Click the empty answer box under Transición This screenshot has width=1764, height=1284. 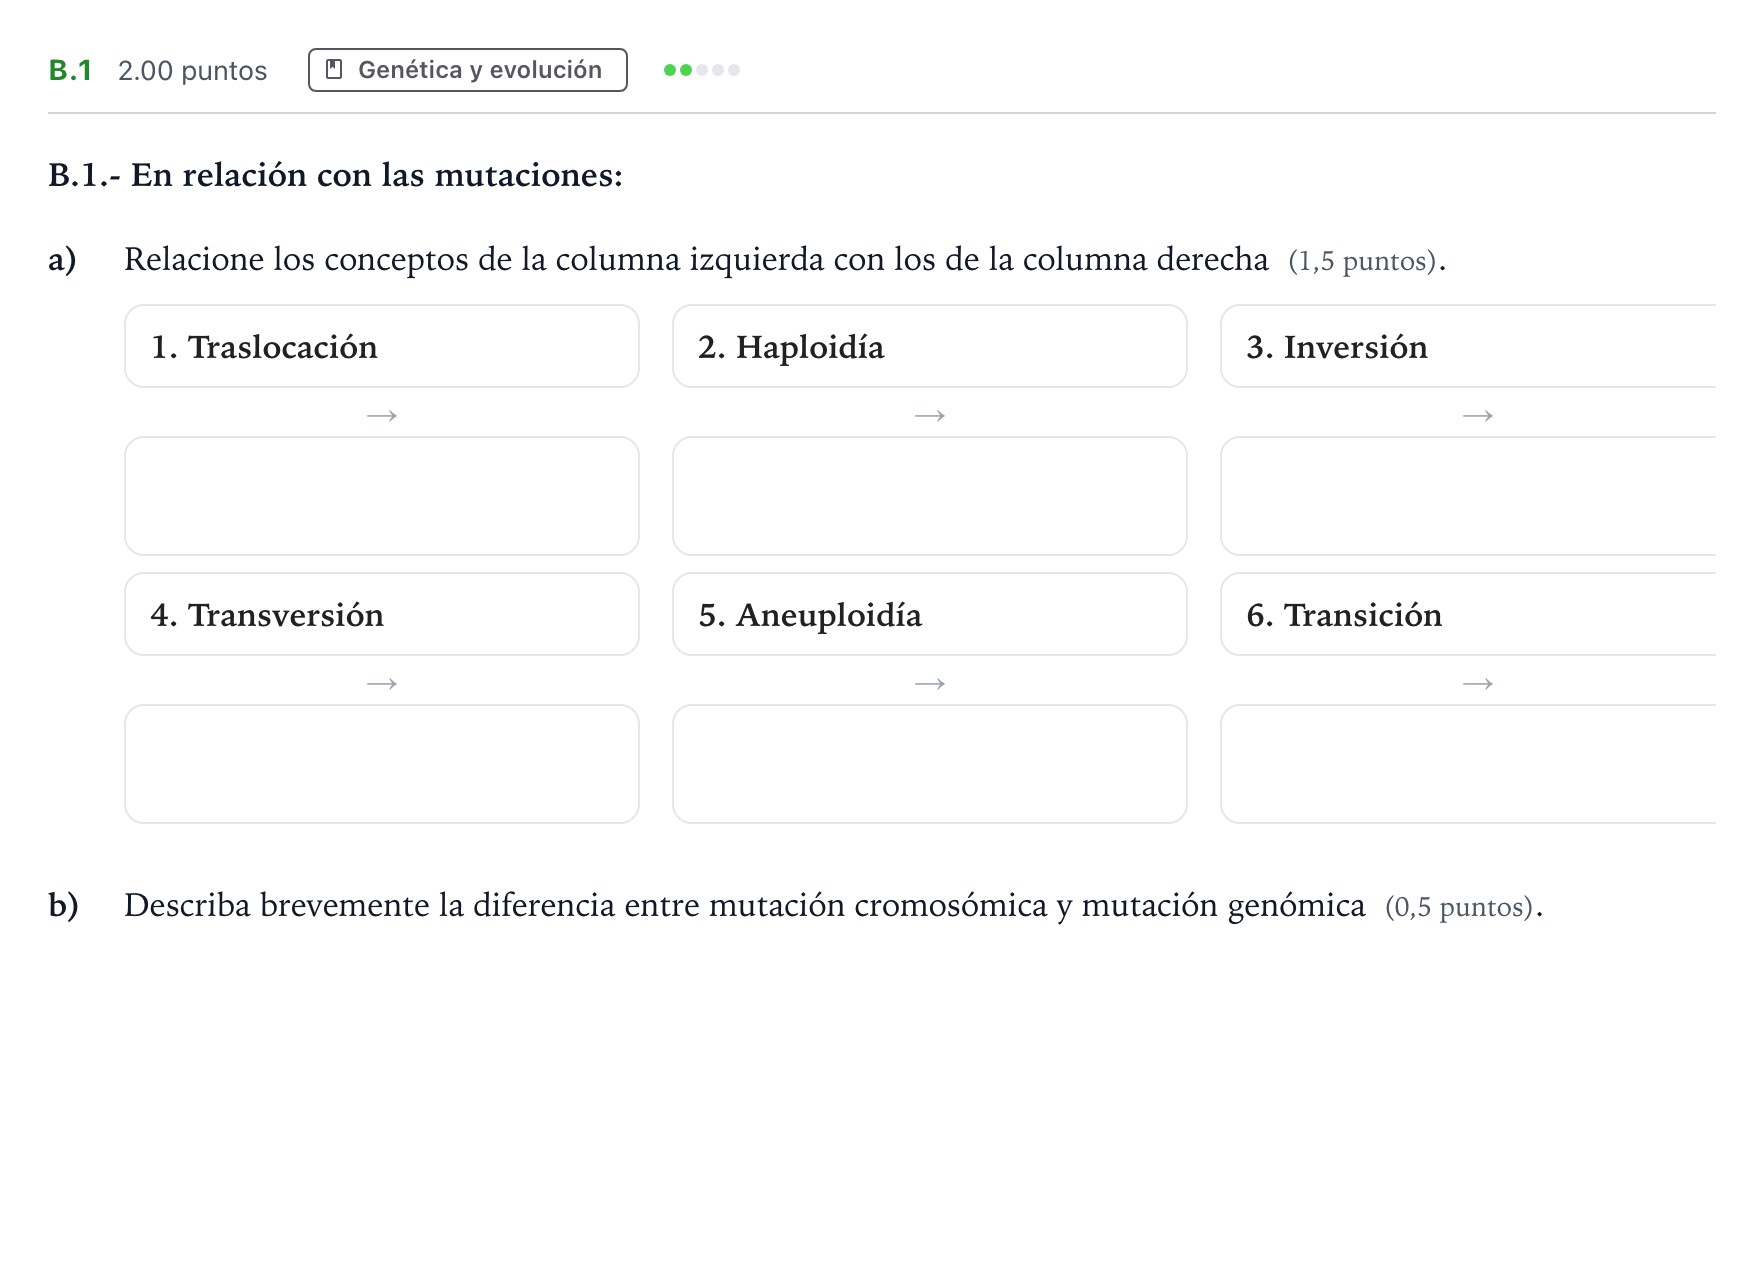tap(1468, 764)
